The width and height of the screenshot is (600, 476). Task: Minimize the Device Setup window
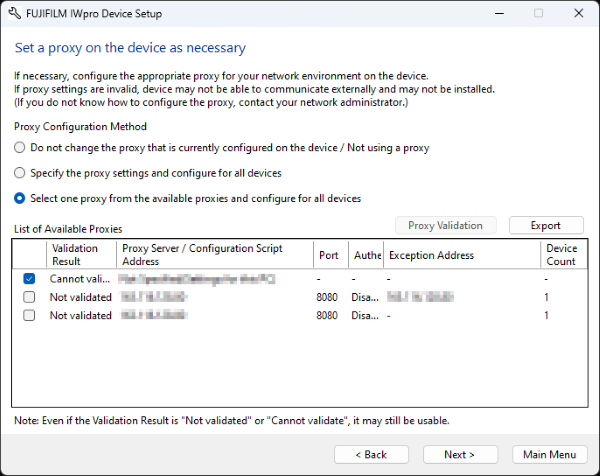(499, 13)
